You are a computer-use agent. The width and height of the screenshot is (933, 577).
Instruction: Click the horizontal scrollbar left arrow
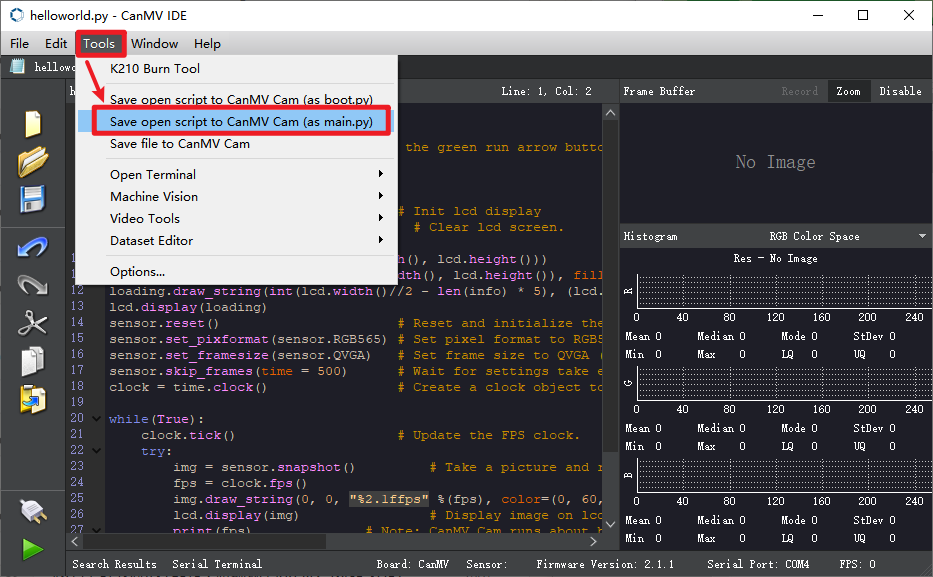point(75,541)
